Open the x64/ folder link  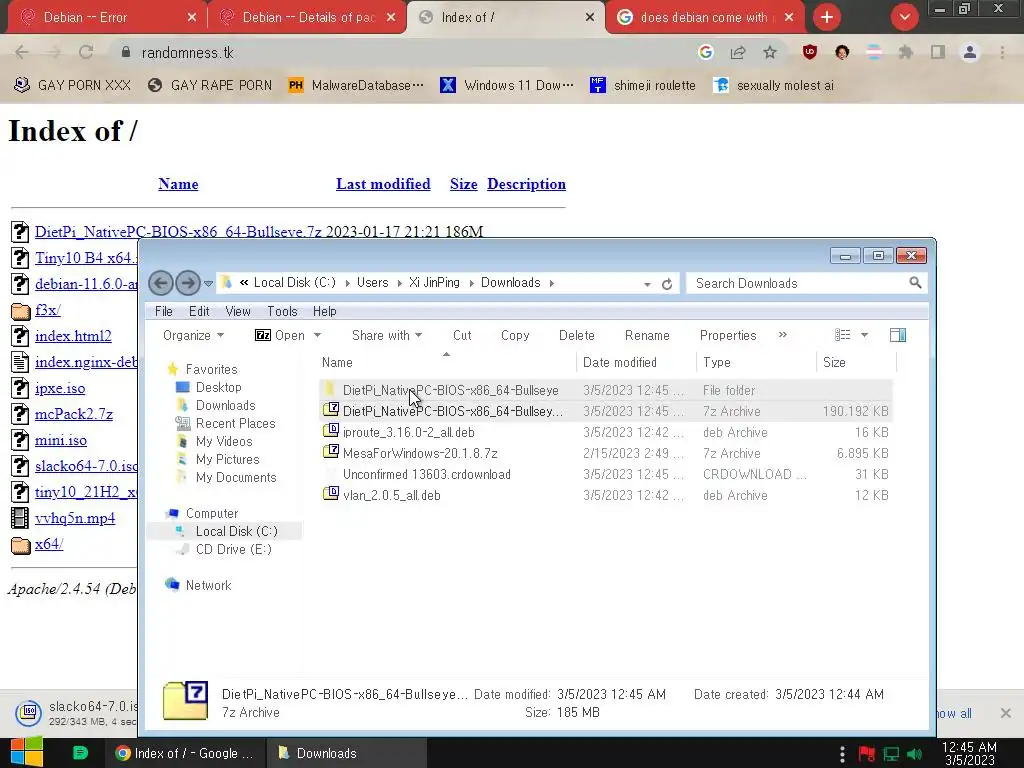coord(49,544)
